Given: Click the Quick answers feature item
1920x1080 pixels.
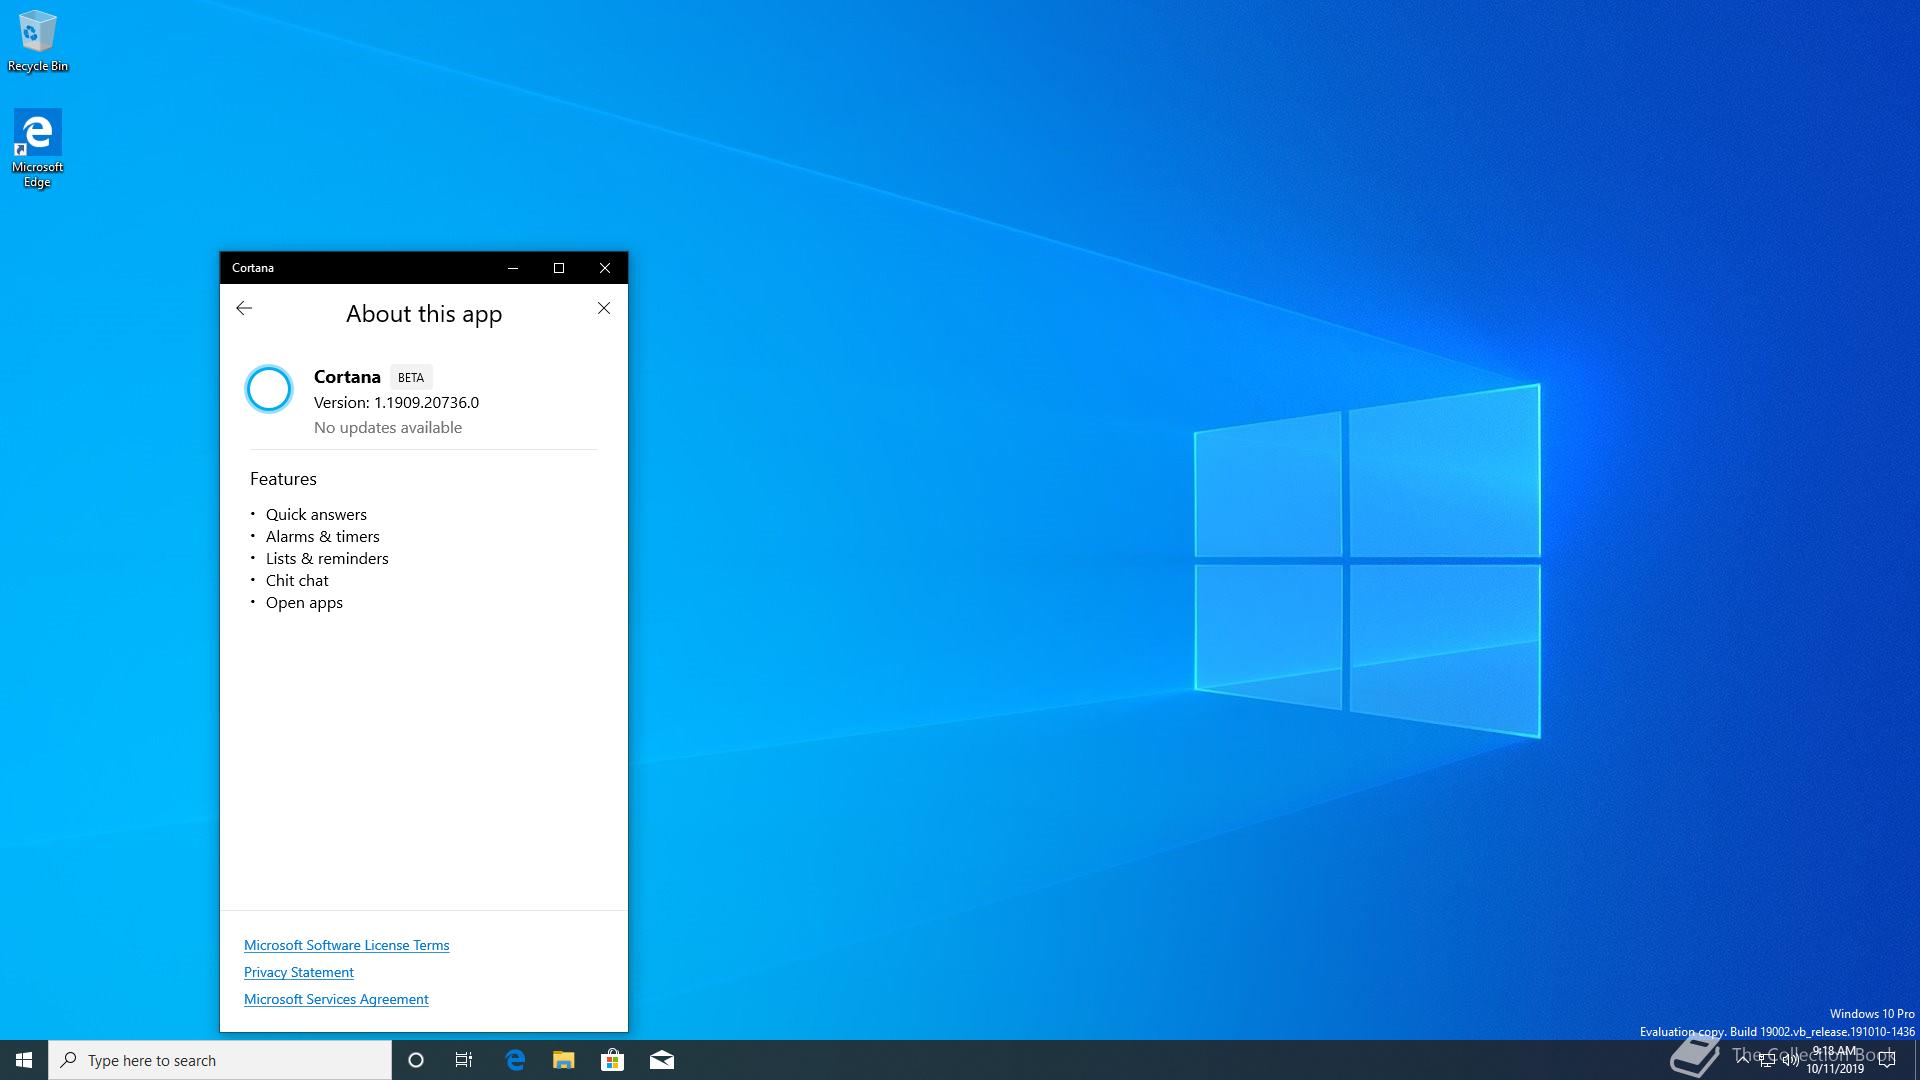Looking at the screenshot, I should pyautogui.click(x=316, y=514).
